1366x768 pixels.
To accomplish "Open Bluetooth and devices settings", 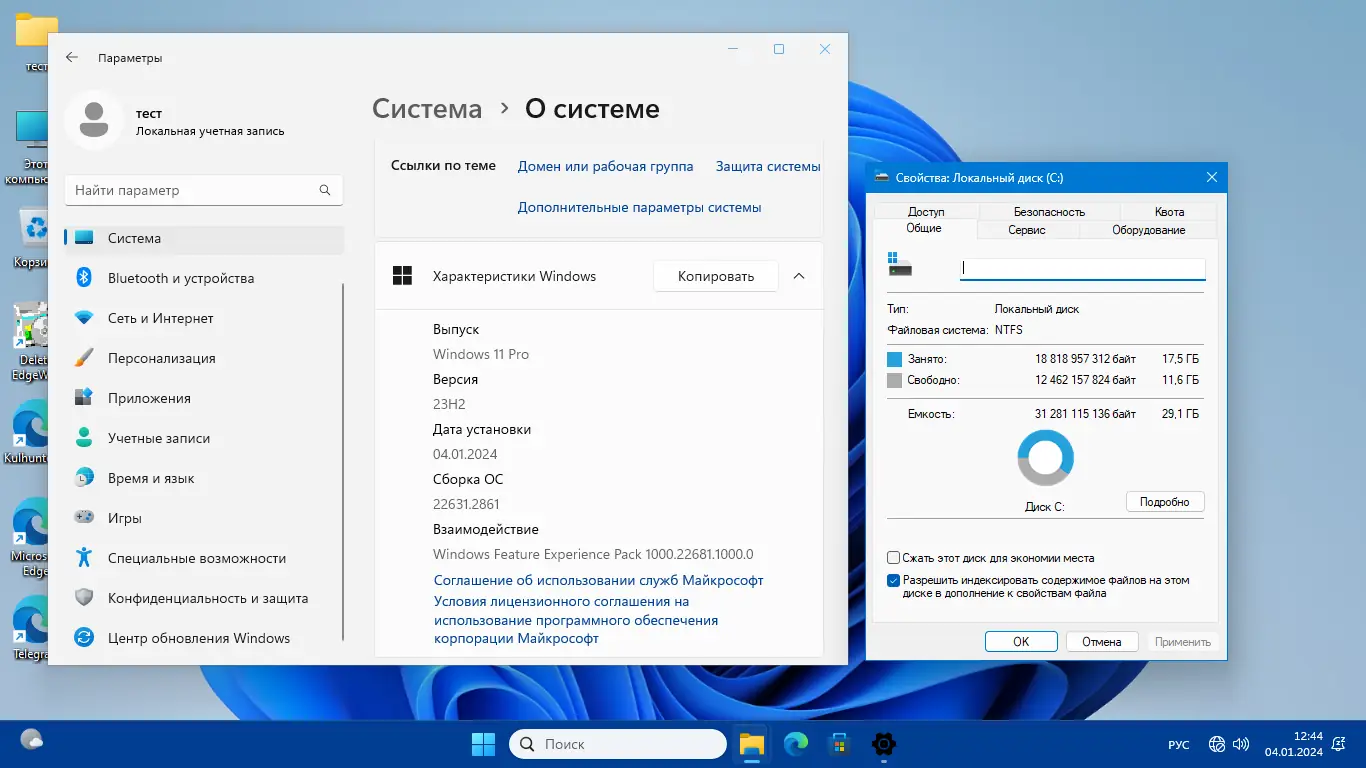I will click(x=204, y=278).
